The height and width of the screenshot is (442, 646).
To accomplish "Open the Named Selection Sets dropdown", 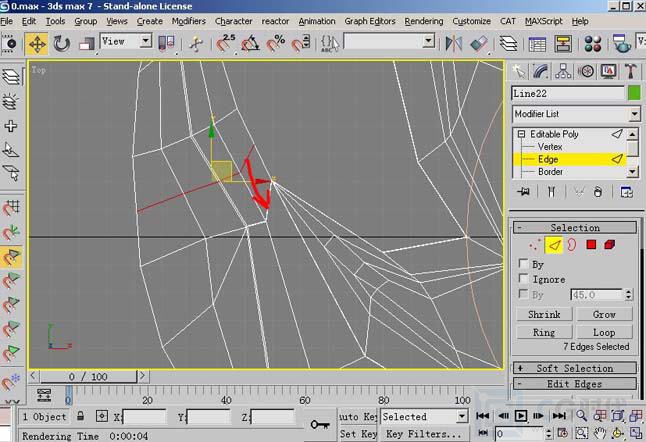I will (389, 41).
